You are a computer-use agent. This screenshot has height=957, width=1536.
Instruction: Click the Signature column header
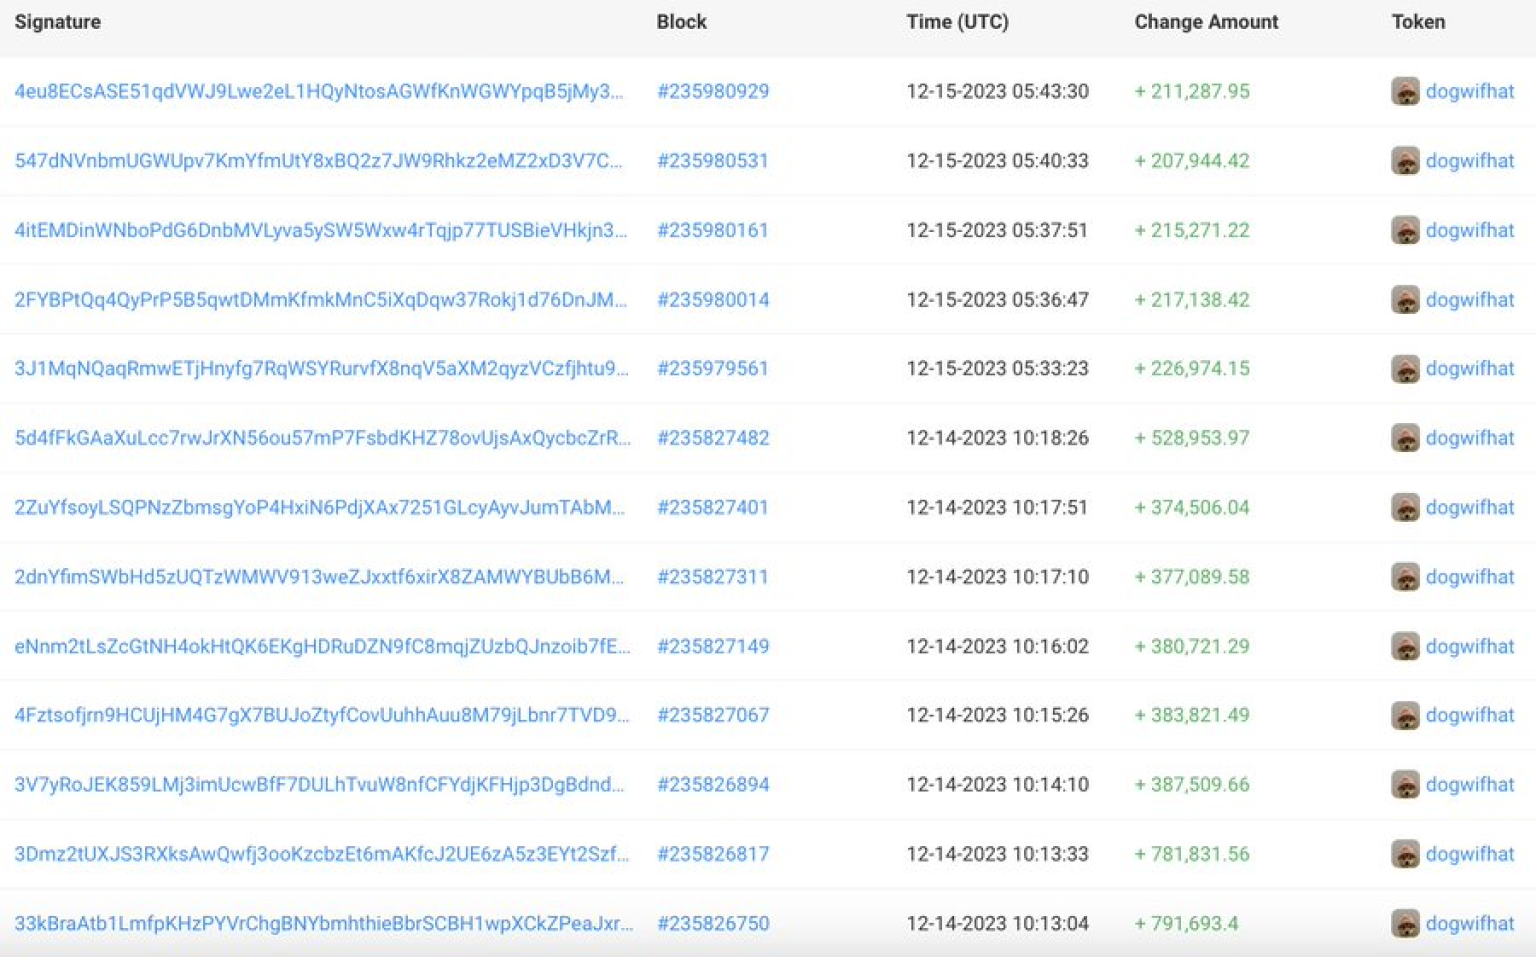(x=57, y=21)
